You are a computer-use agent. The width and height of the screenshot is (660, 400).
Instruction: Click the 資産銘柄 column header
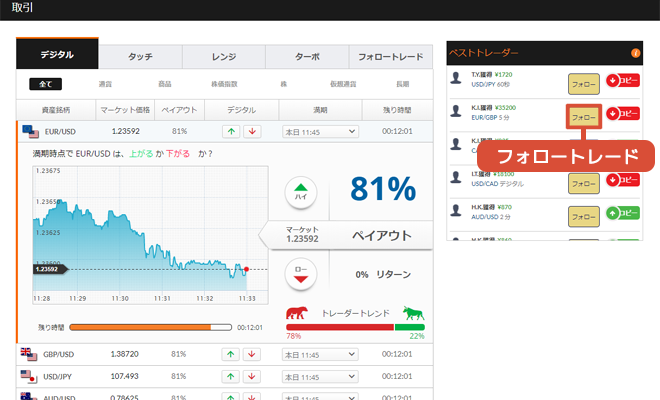pyautogui.click(x=56, y=110)
